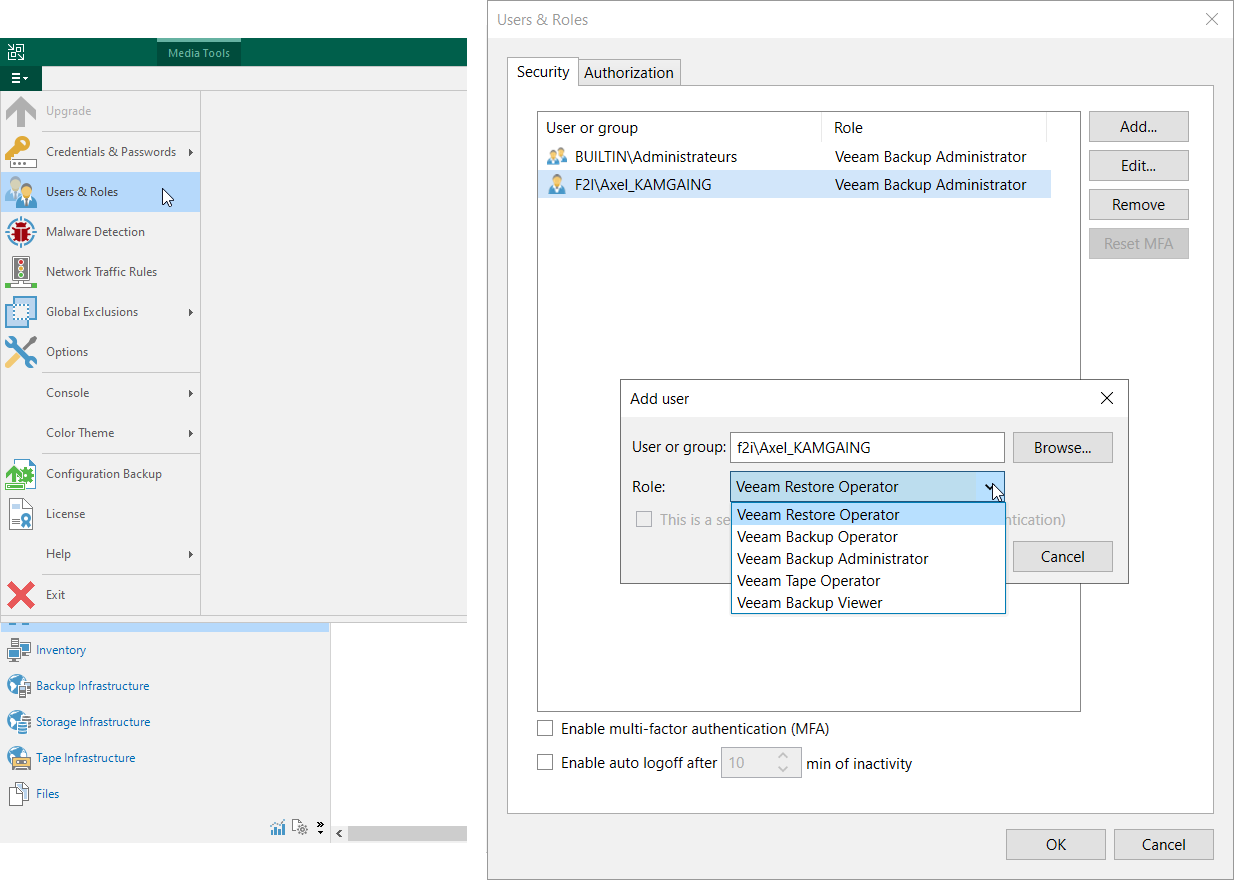Viewport: 1234px width, 880px height.
Task: Click OK in Users & Roles dialog
Action: click(1056, 845)
